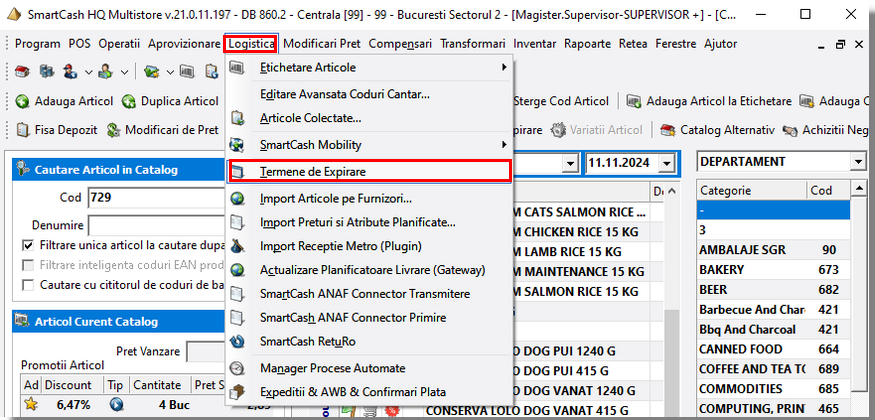The image size is (875, 420).
Task: Enable Cautare cu cititorul de coduri checkbox
Action: [x=28, y=284]
